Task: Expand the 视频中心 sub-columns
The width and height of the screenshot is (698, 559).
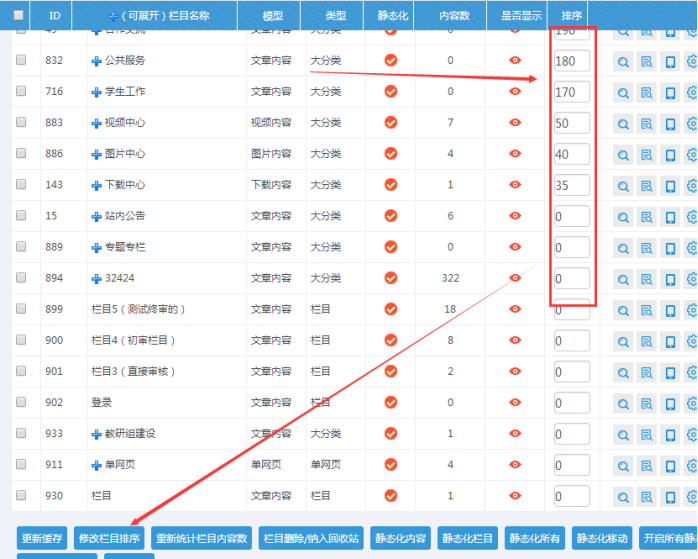Action: pos(97,124)
